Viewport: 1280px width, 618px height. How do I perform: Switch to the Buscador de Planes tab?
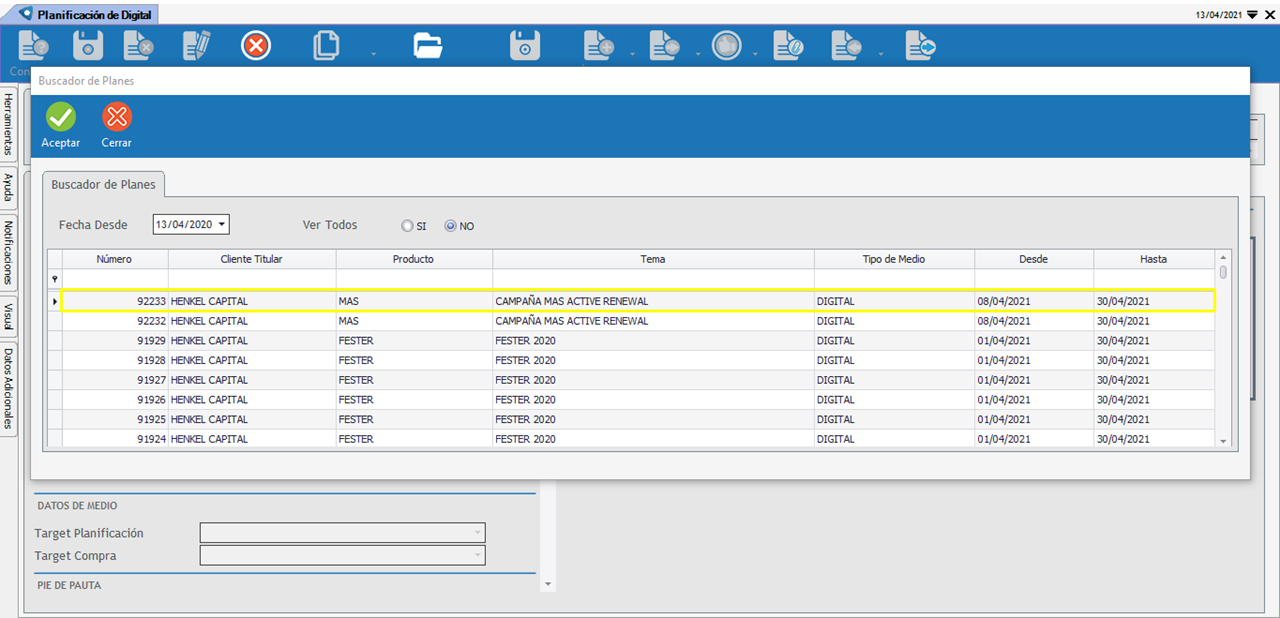pos(103,185)
